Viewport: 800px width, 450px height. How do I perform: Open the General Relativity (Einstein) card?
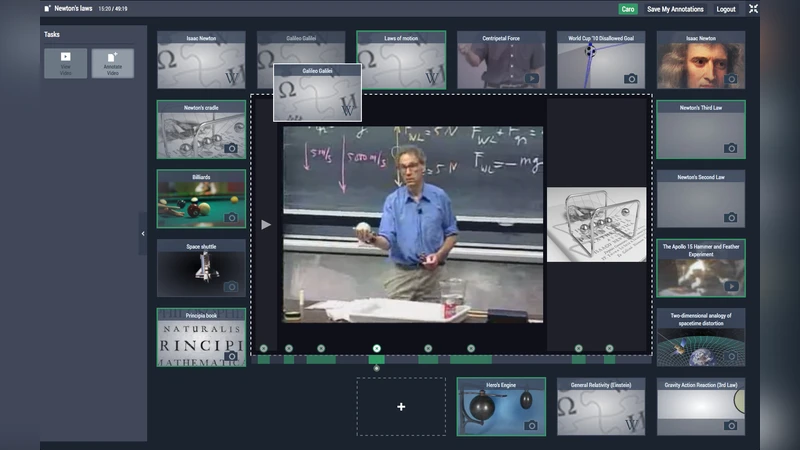pyautogui.click(x=601, y=406)
